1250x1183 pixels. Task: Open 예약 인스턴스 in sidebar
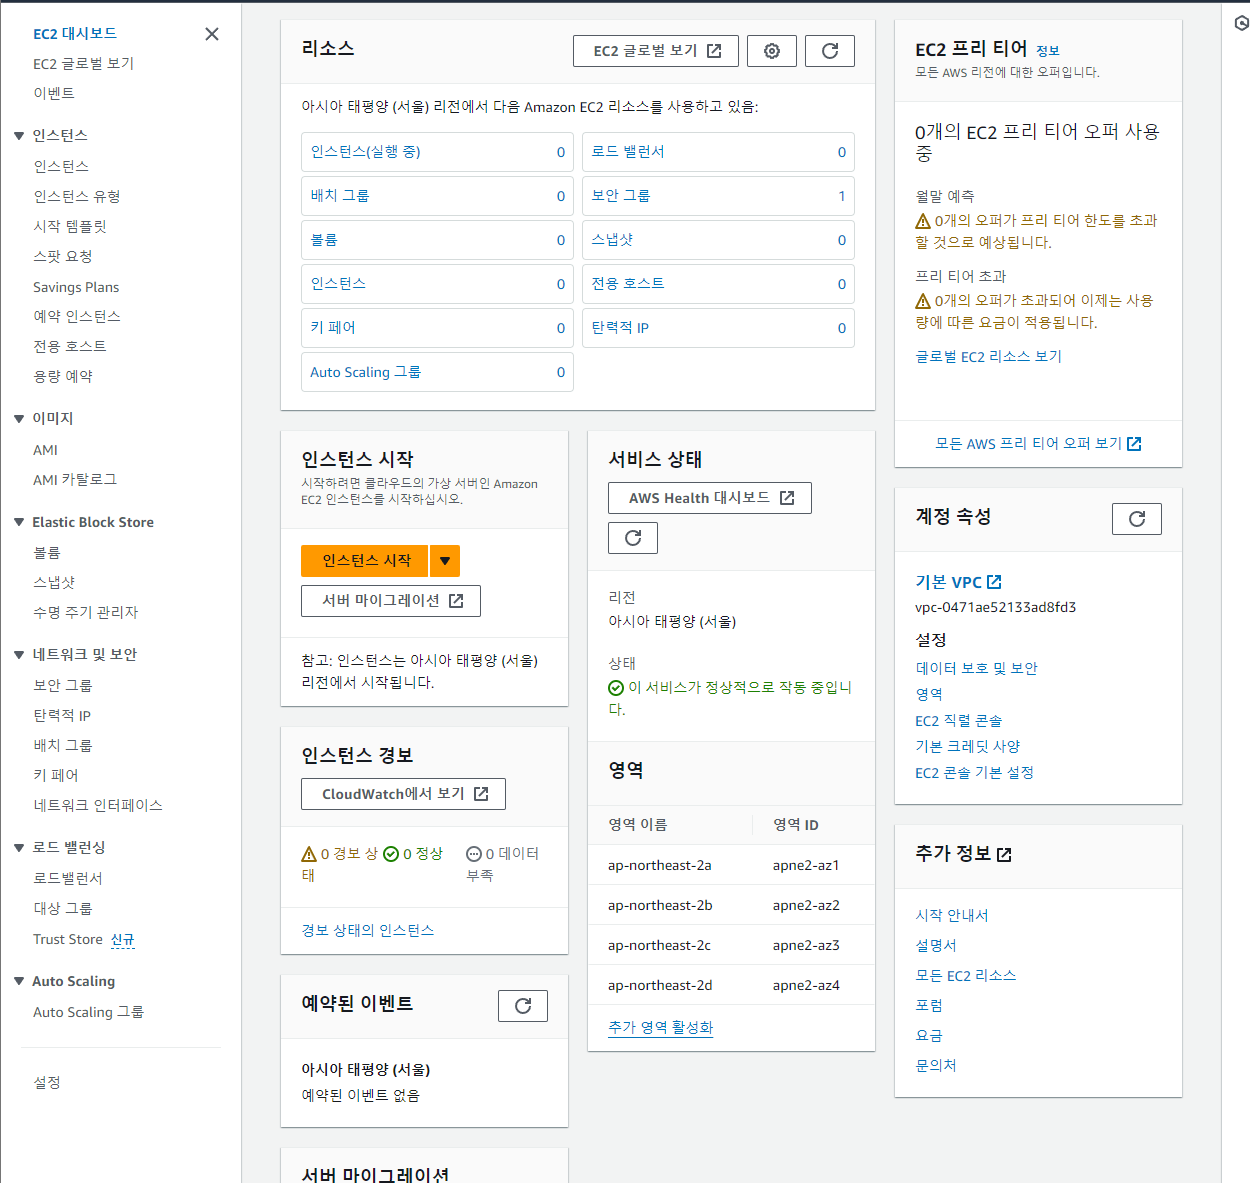77,317
